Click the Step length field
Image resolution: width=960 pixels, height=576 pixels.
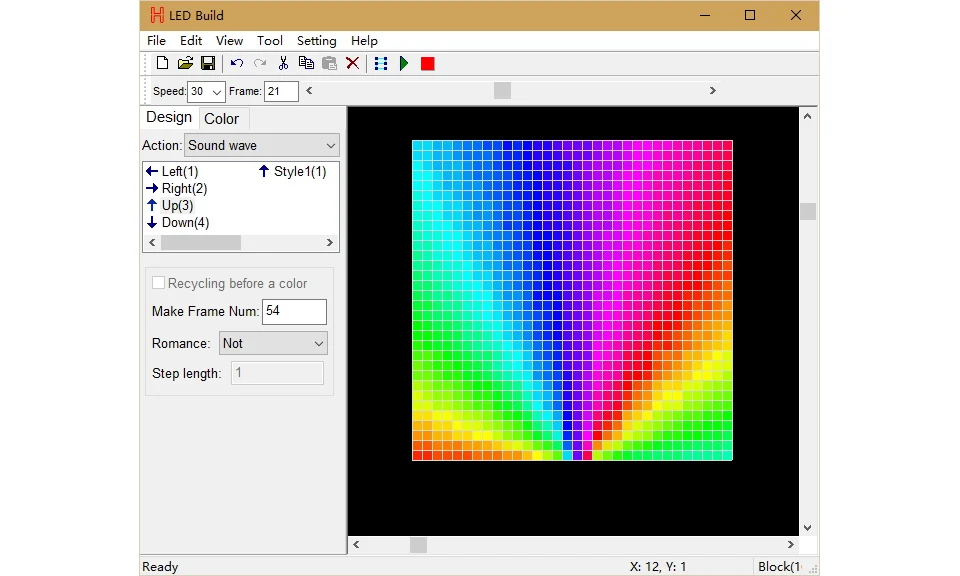pos(277,373)
